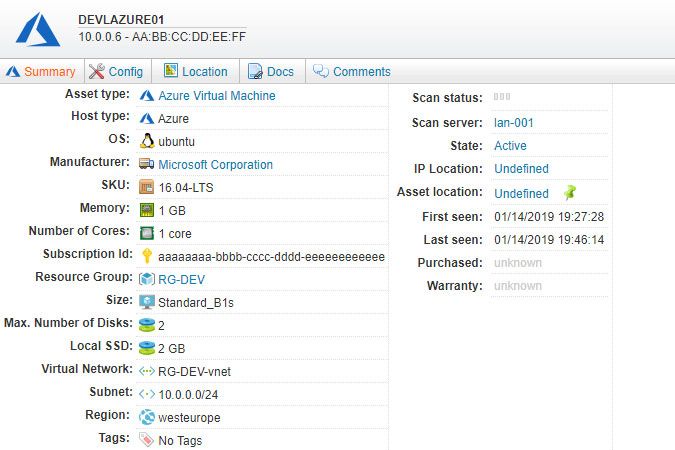Click the Microsoft Corporation truck icon
This screenshot has height=450, width=675.
pos(147,164)
